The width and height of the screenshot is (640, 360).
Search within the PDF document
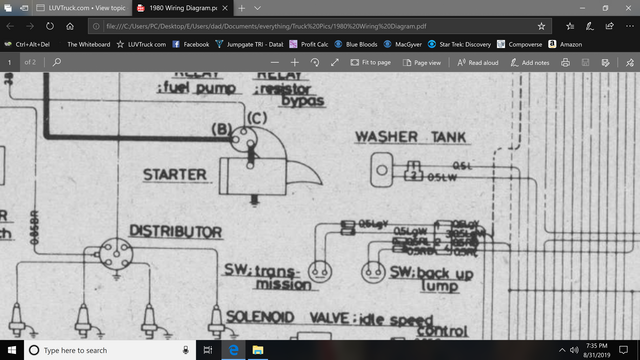pos(57,62)
